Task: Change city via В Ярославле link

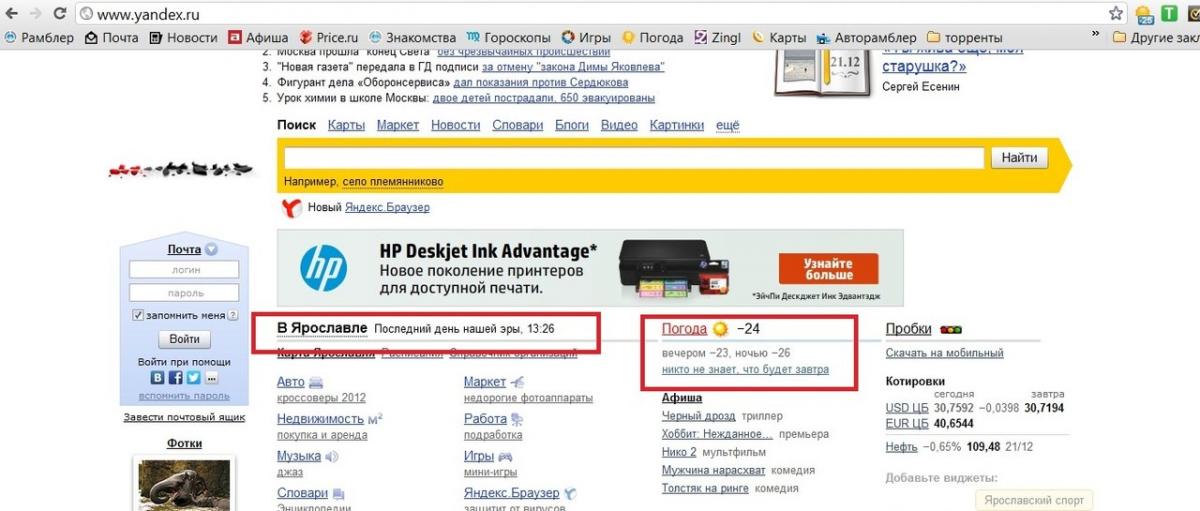Action: click(322, 328)
